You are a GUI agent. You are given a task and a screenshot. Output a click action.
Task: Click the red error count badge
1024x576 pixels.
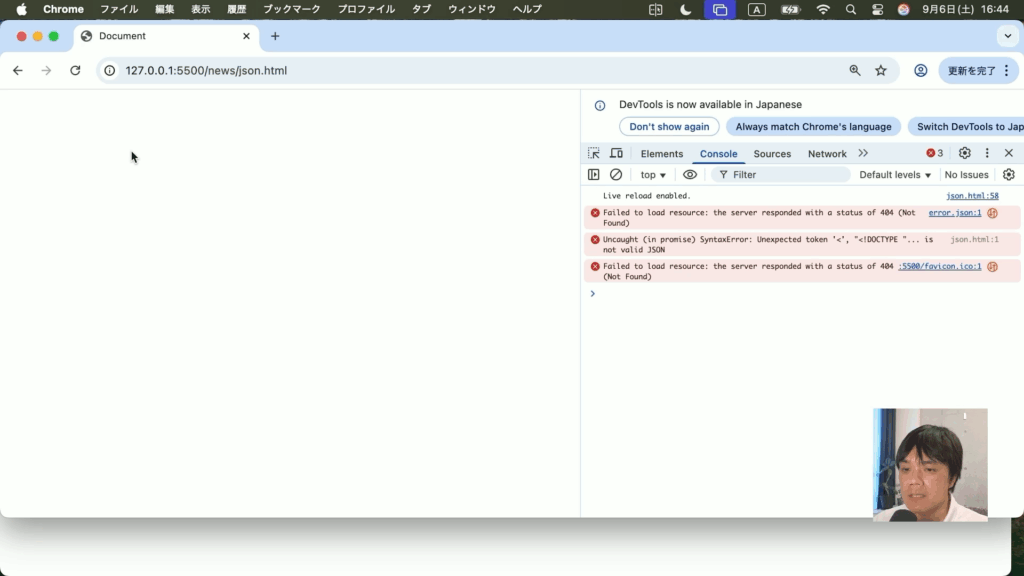pyautogui.click(x=935, y=153)
